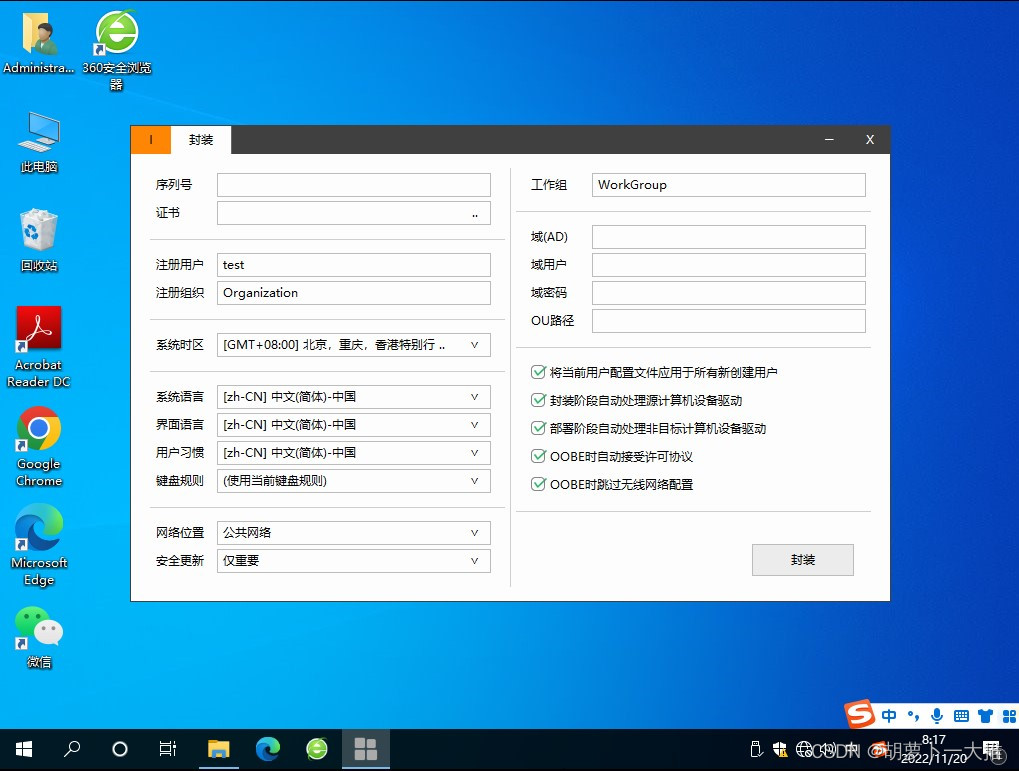Open File Explorer from the taskbar
The width and height of the screenshot is (1019, 771).
218,748
